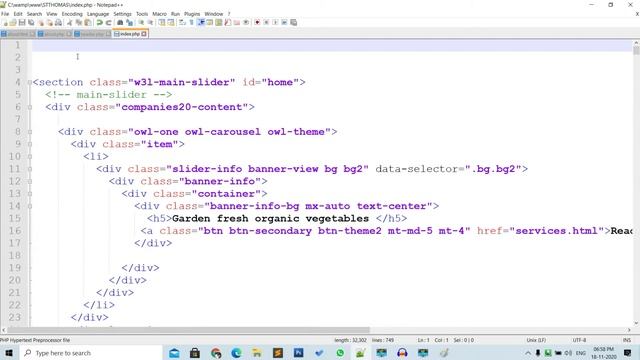Viewport: 640px width, 360px height.
Task: Collapse container div fold on line 13
Action: (30, 194)
